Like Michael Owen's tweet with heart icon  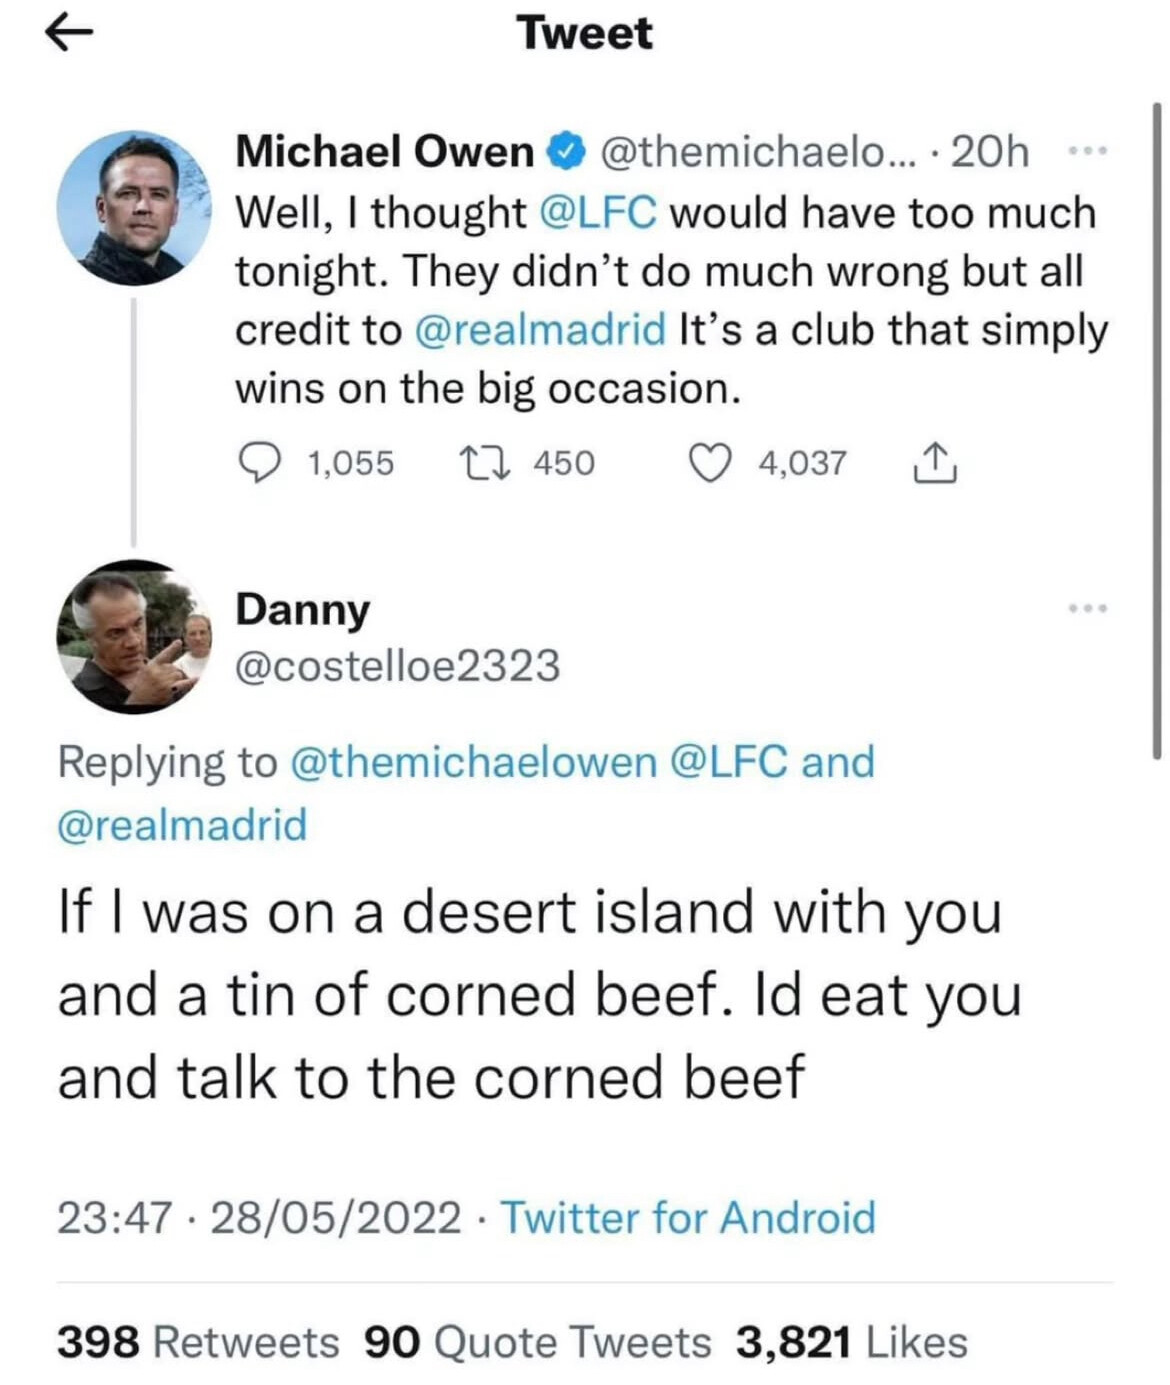(710, 463)
